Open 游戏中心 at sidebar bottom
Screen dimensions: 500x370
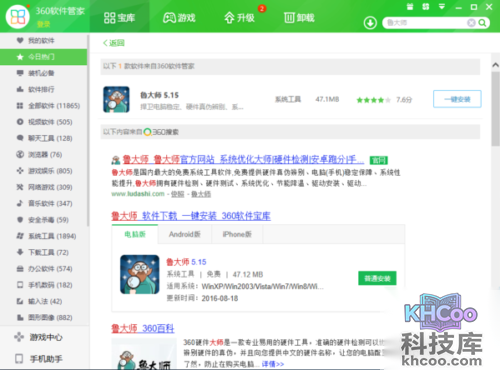tap(38, 337)
